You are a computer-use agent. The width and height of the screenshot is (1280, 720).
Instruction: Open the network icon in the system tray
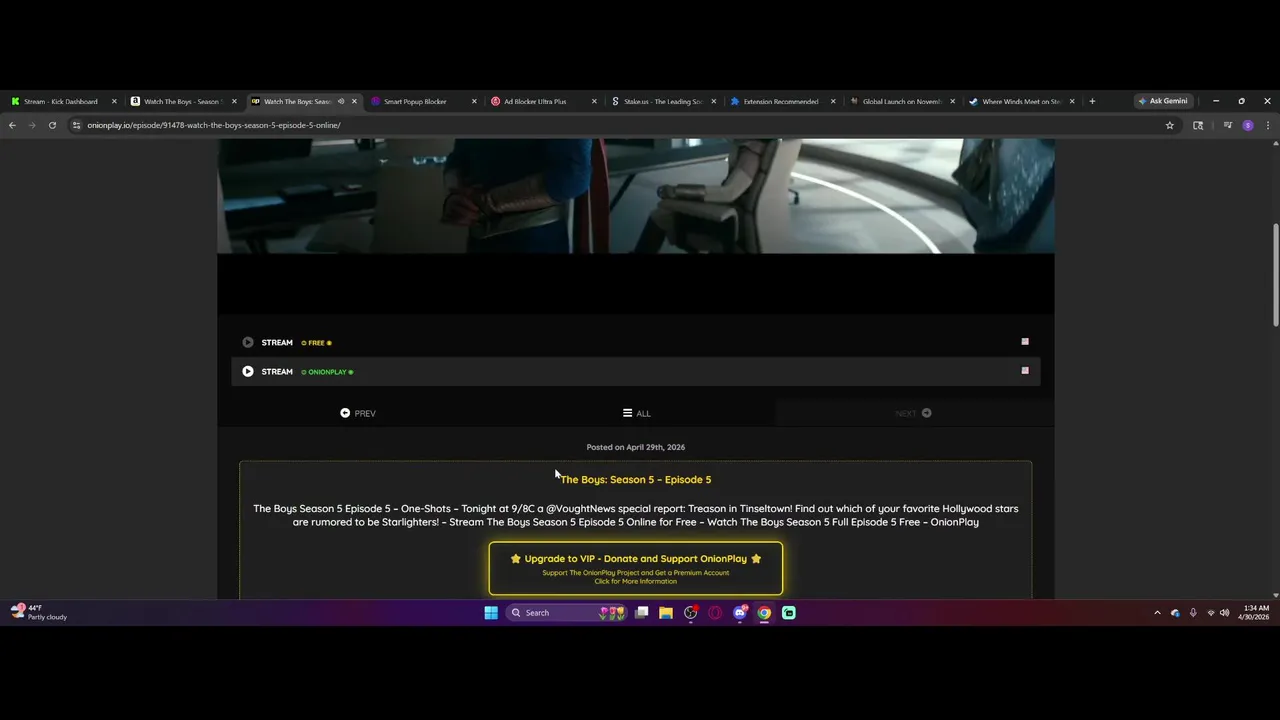[x=1211, y=613]
